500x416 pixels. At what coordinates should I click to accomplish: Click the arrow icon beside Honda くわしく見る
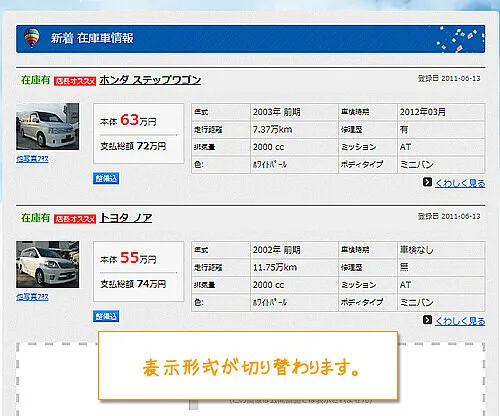coord(427,182)
